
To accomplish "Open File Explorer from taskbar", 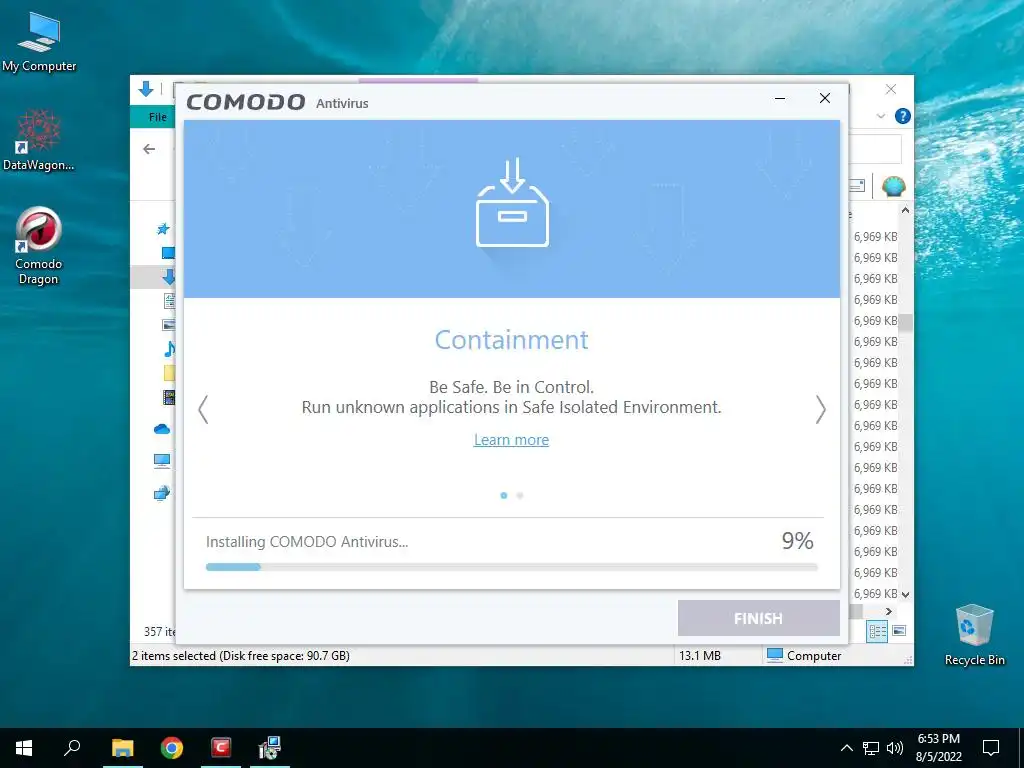I will tap(122, 748).
